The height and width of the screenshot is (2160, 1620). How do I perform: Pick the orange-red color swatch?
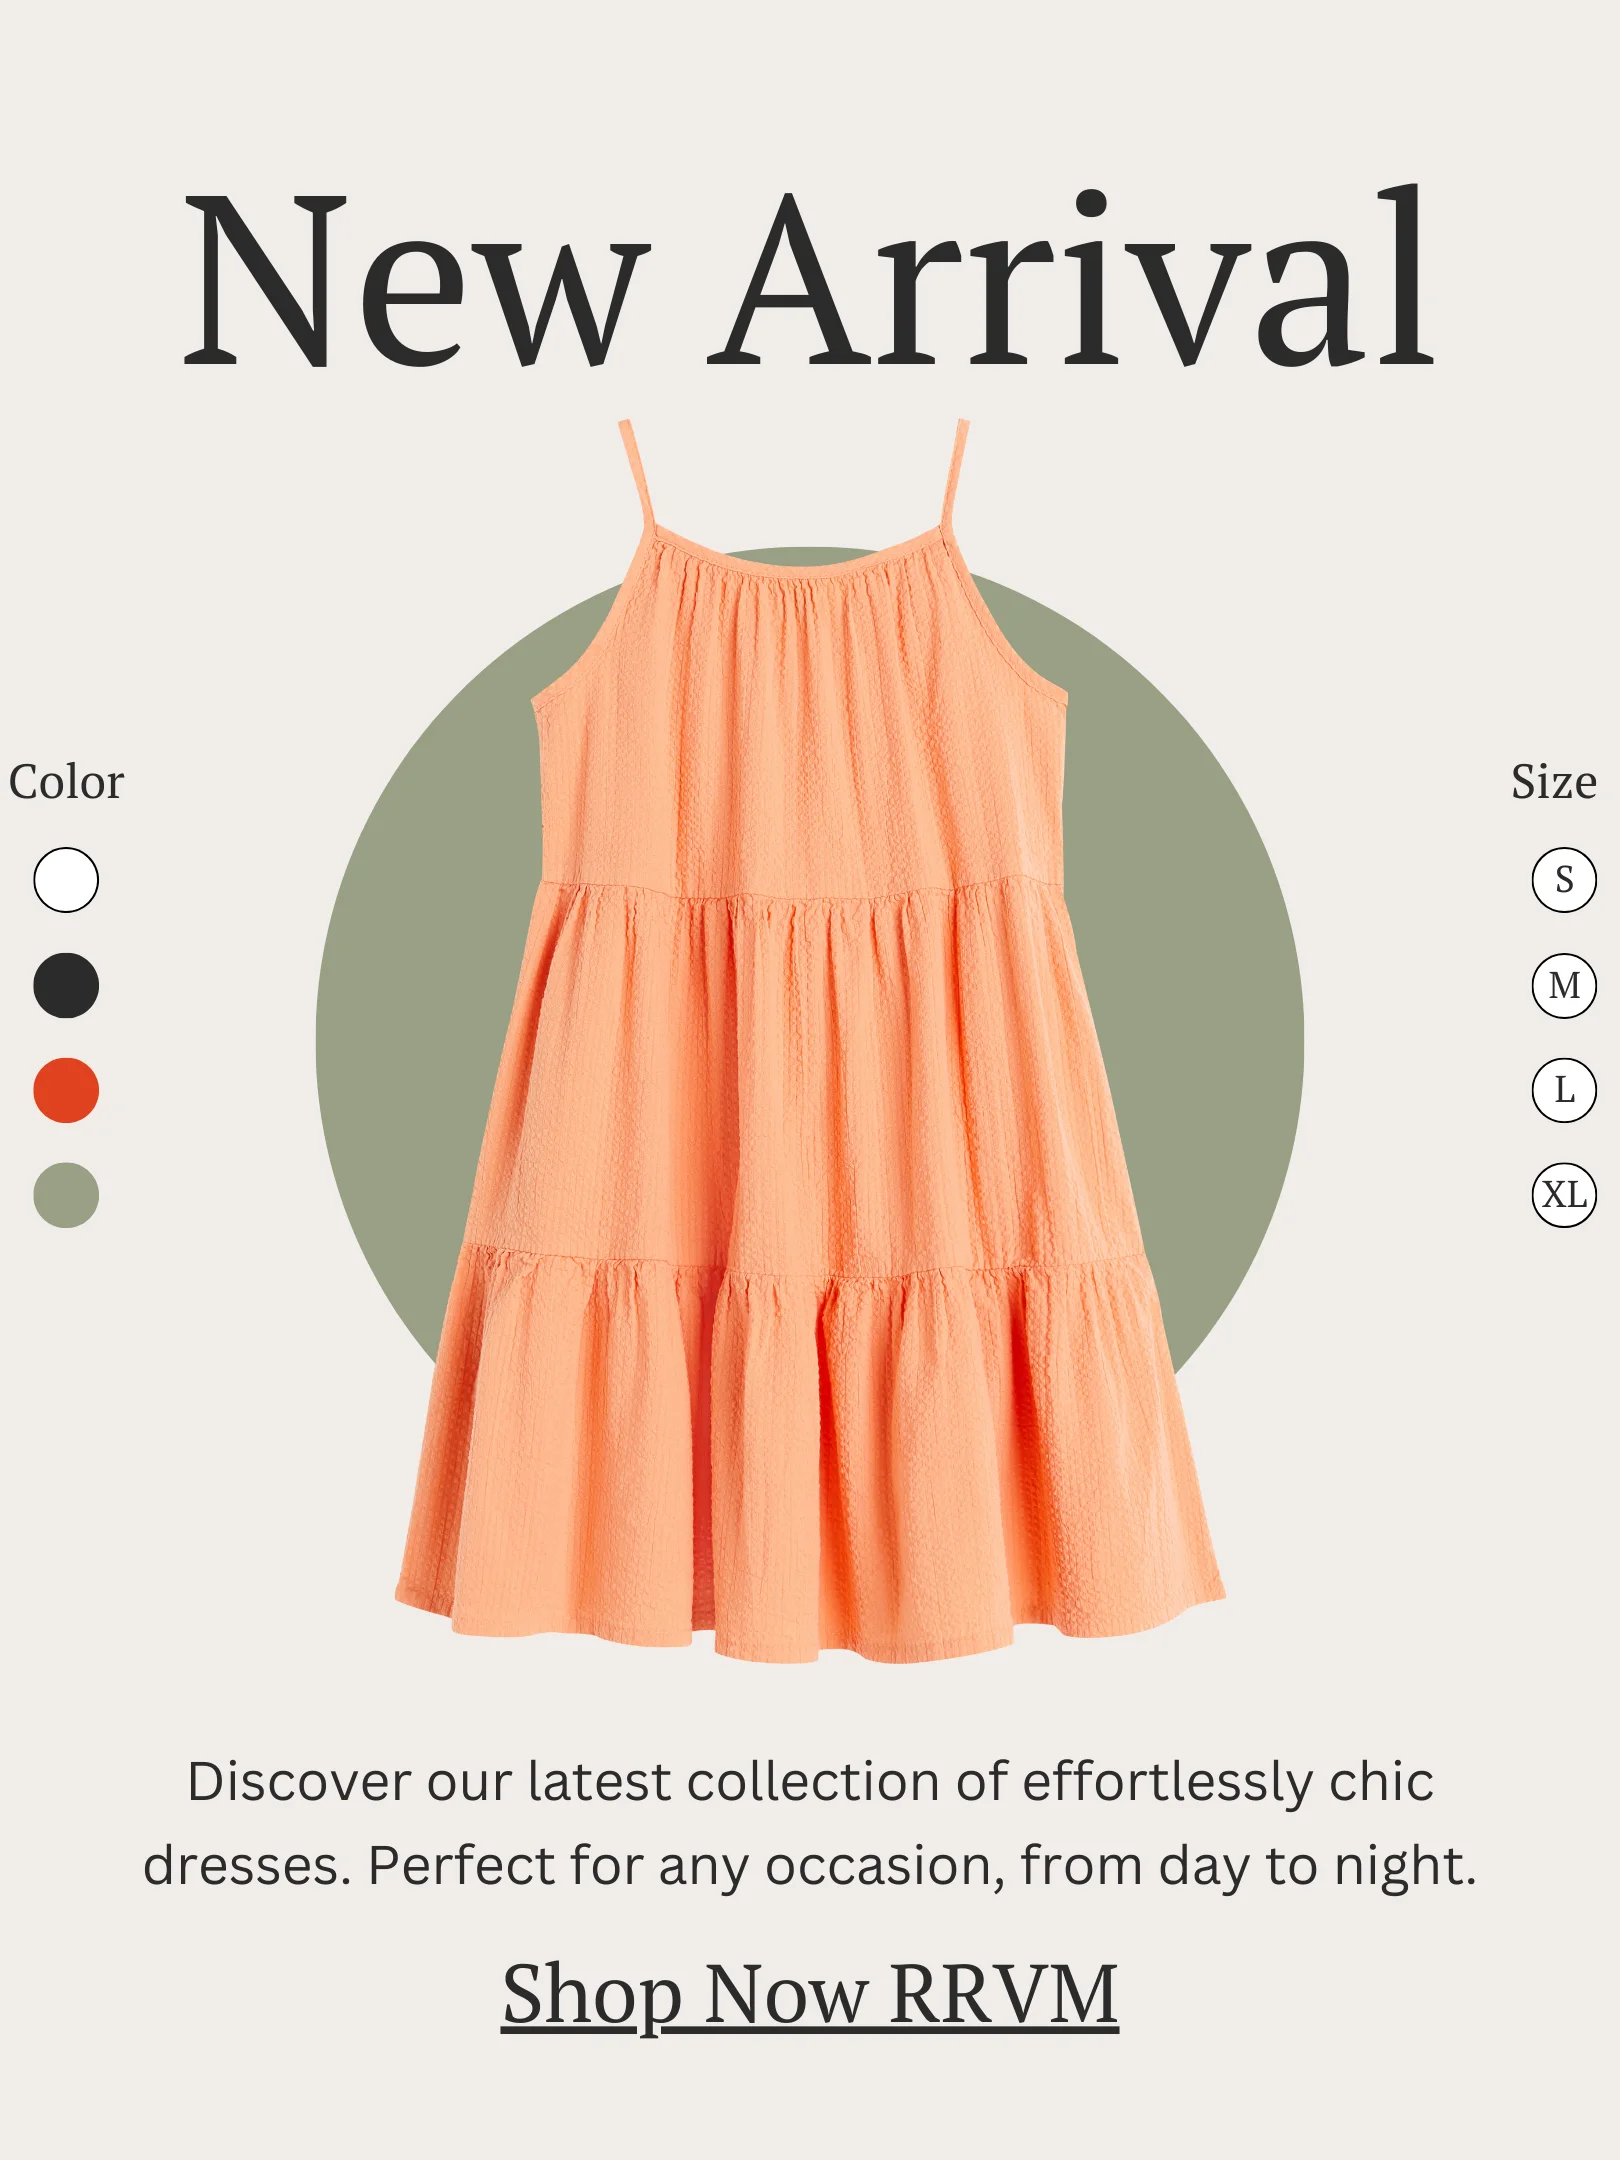point(66,1090)
